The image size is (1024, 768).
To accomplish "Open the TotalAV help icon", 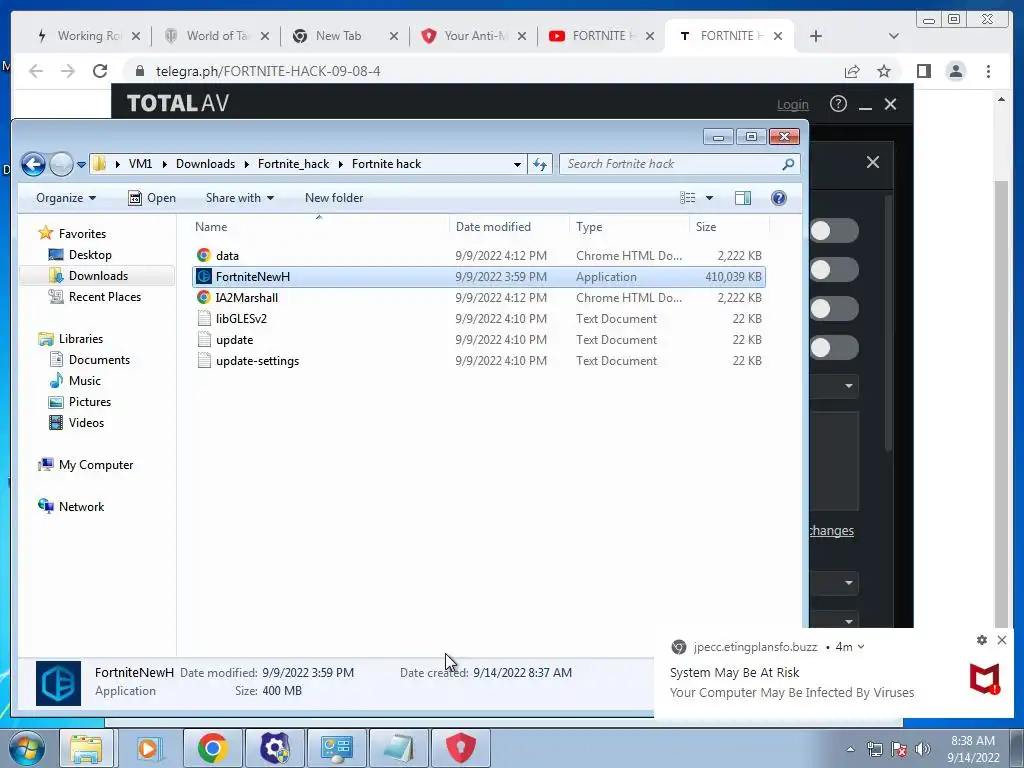I will point(838,104).
